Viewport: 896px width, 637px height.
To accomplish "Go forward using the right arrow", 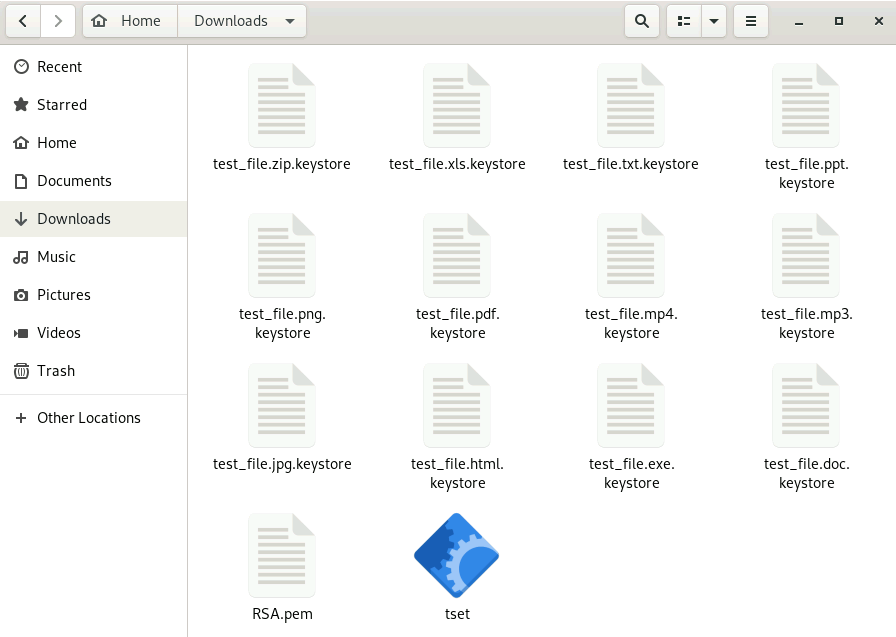I will tap(58, 21).
